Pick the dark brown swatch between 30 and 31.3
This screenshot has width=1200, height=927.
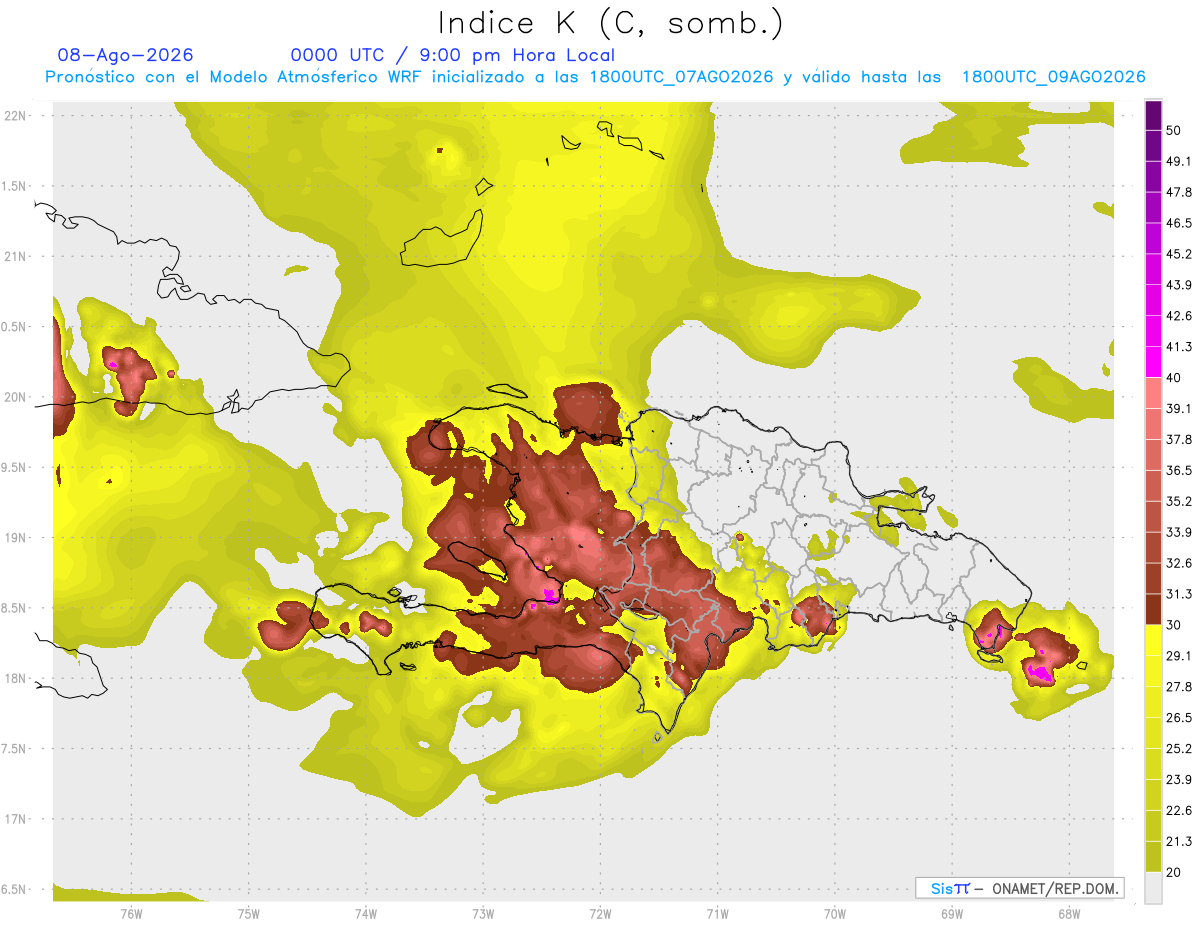(1153, 609)
